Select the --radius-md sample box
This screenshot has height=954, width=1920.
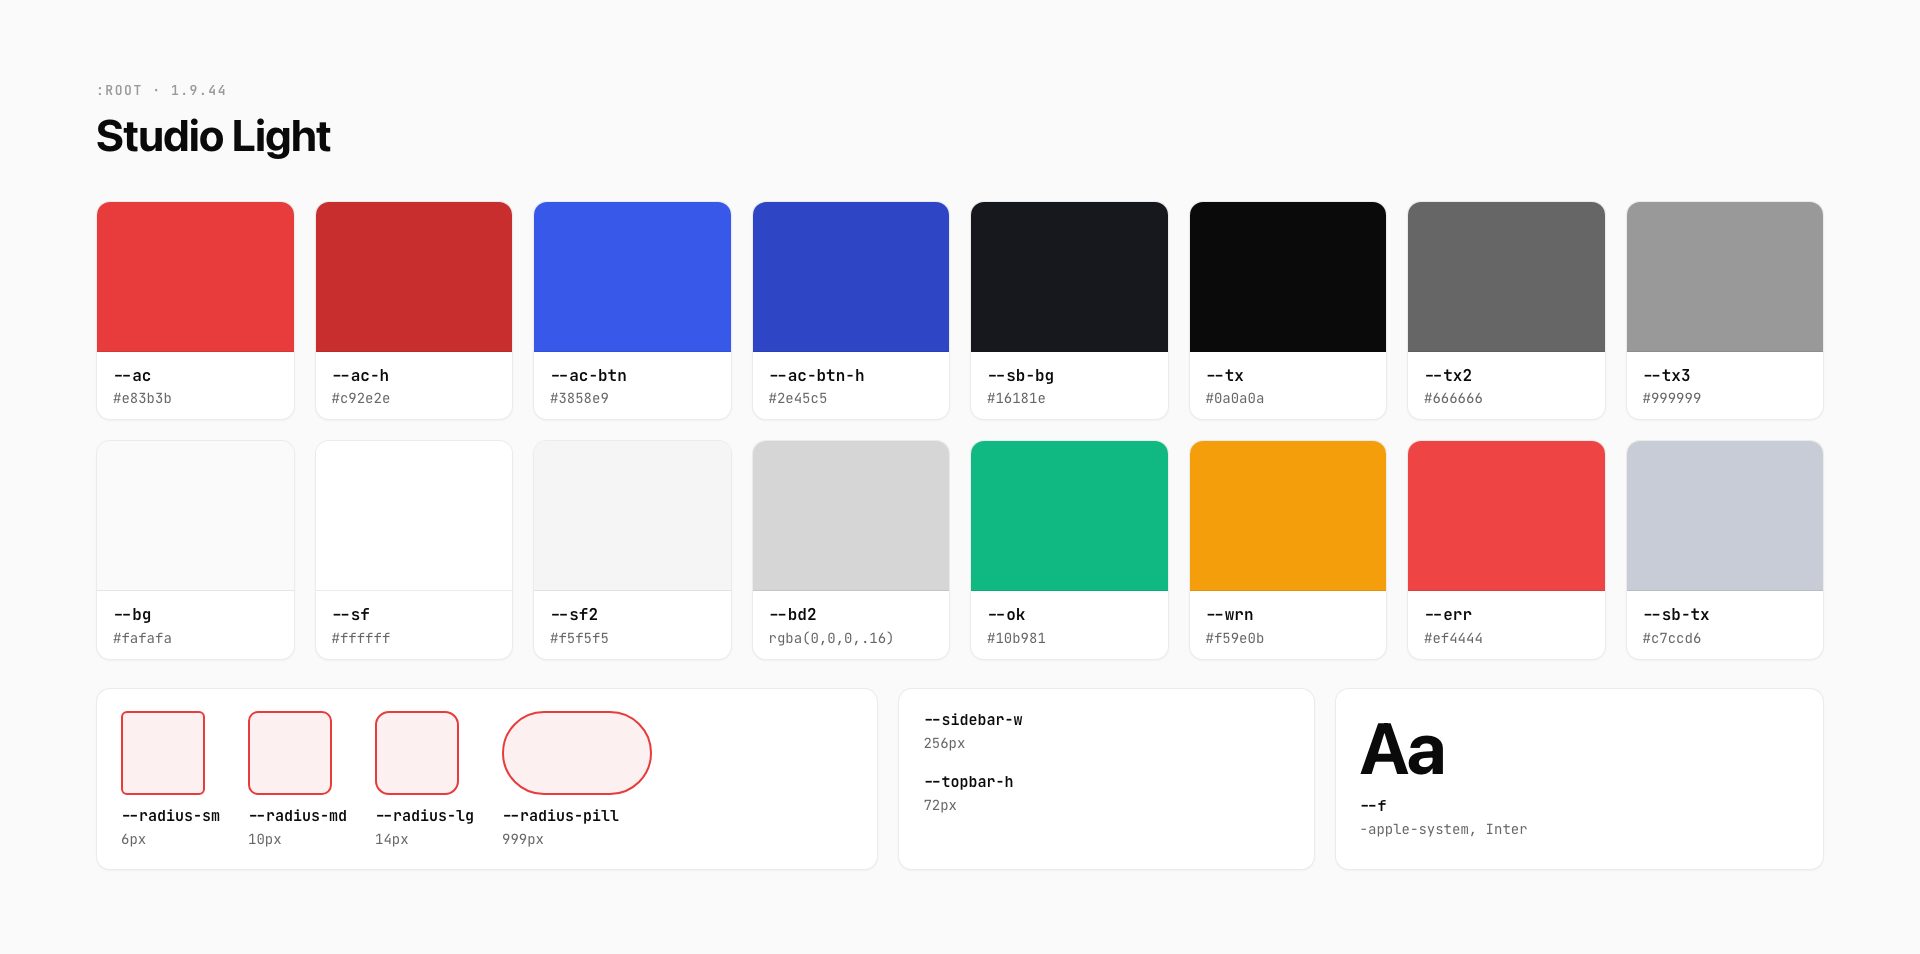tap(290, 753)
